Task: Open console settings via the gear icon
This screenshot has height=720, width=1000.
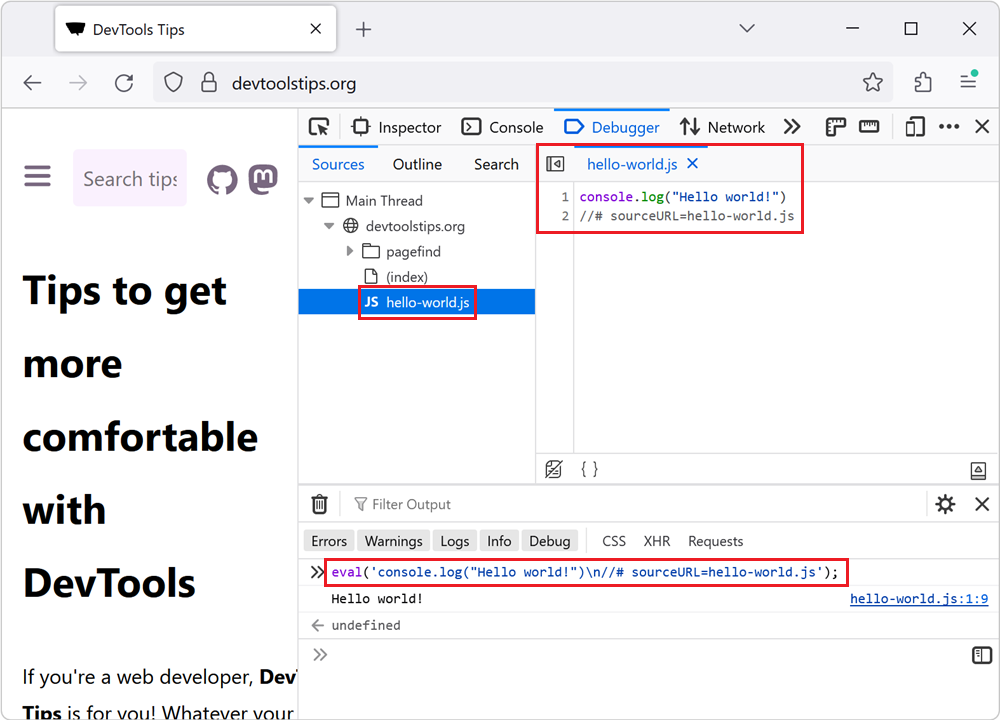Action: click(944, 504)
